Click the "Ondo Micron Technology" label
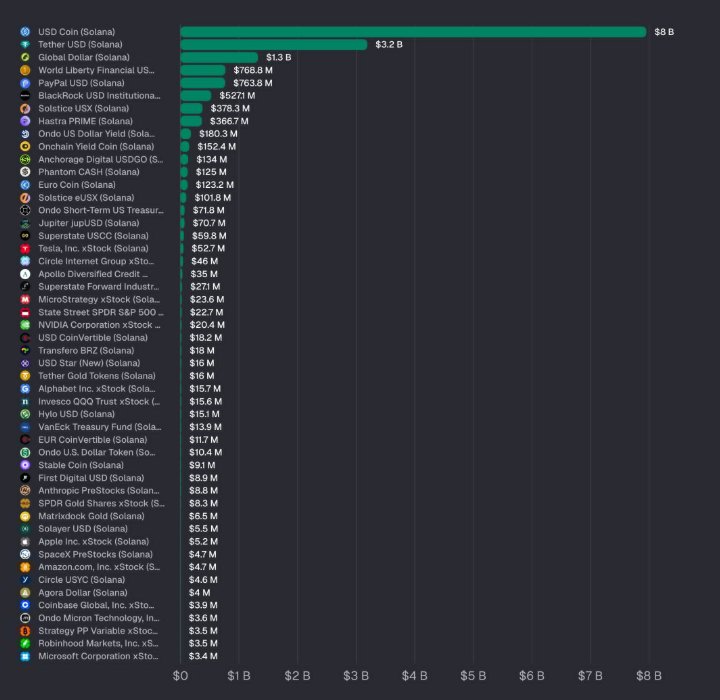This screenshot has height=700, width=720. 99,618
